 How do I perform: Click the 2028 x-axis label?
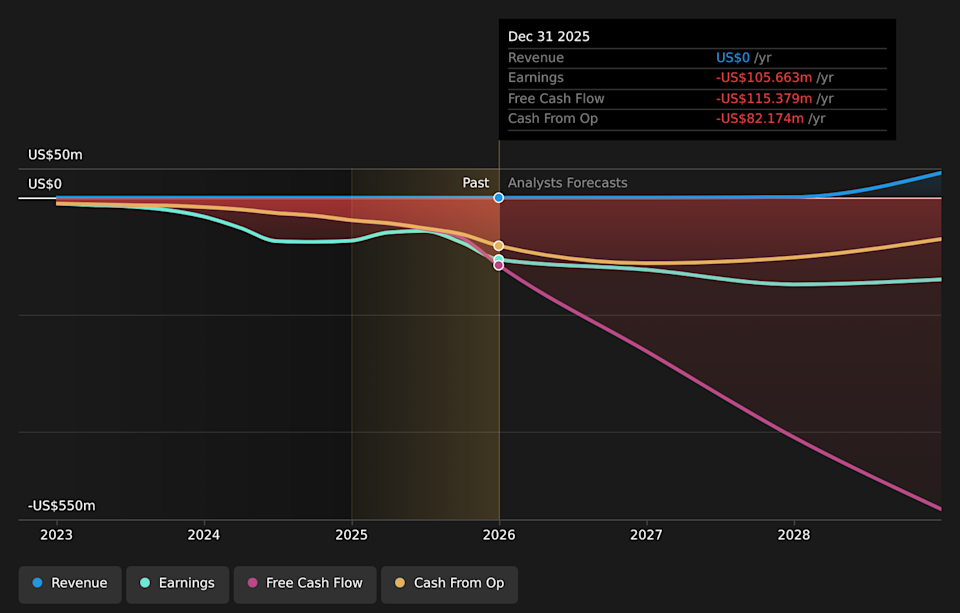point(794,535)
